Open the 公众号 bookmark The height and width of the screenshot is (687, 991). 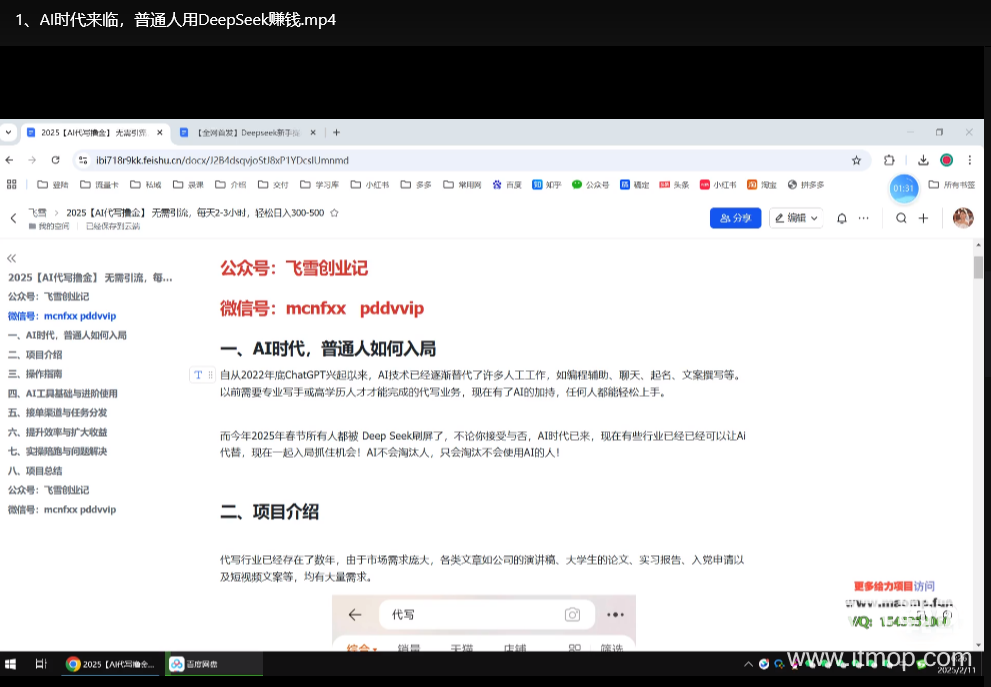(x=590, y=185)
